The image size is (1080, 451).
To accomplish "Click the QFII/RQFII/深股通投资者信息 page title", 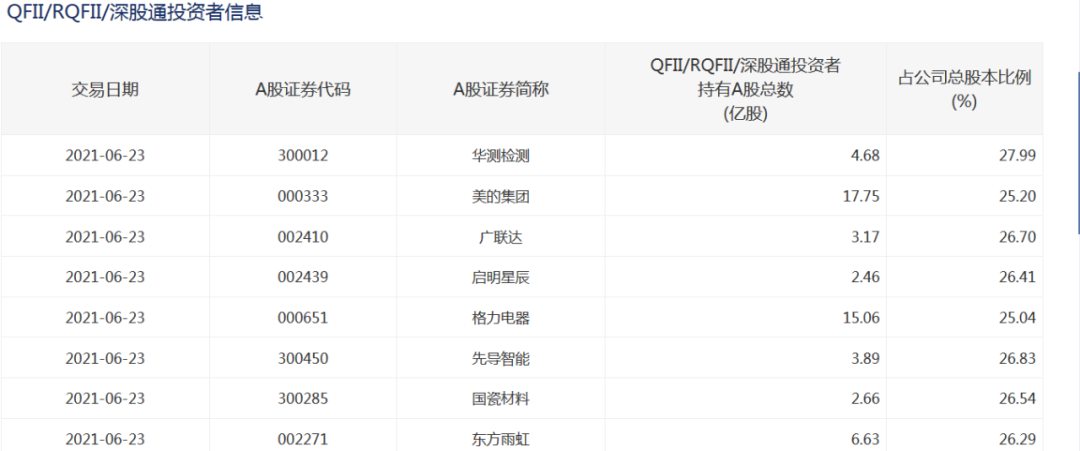I will (x=135, y=14).
